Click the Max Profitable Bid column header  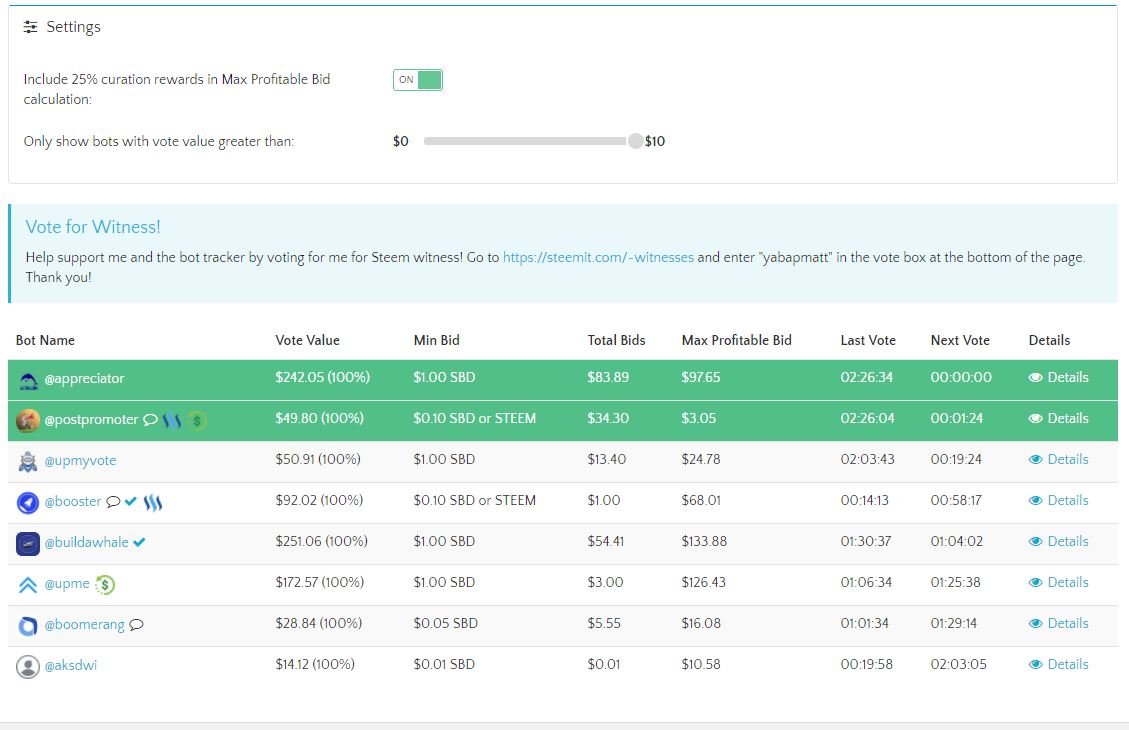(737, 341)
